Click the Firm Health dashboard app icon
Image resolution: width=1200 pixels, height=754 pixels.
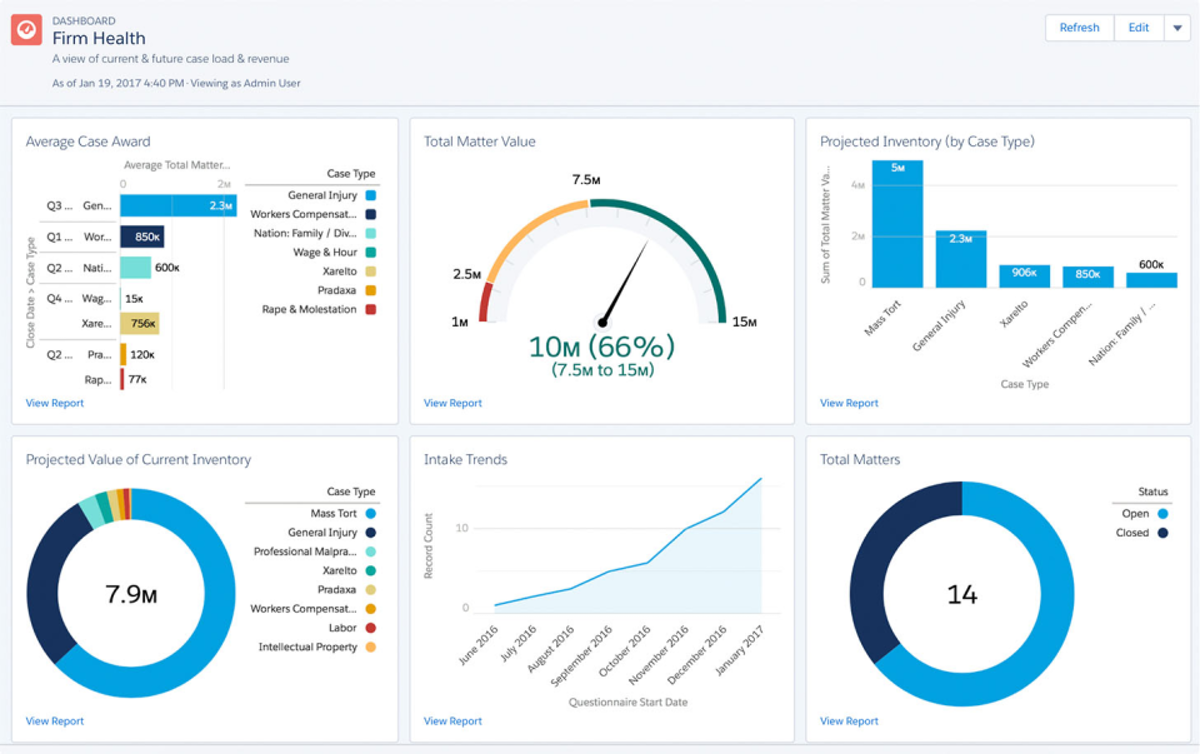(x=27, y=30)
